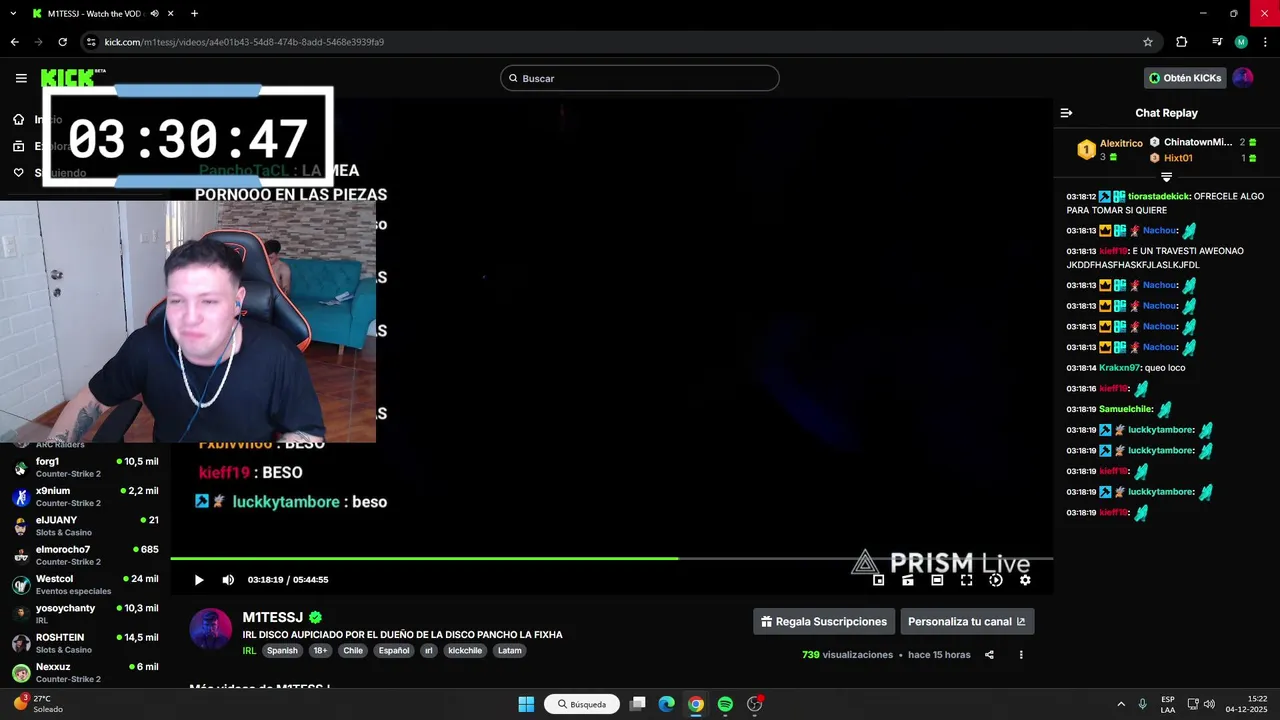Screen dimensions: 1280x720
Task: Click Alexitrico top gifter name
Action: (x=1121, y=143)
